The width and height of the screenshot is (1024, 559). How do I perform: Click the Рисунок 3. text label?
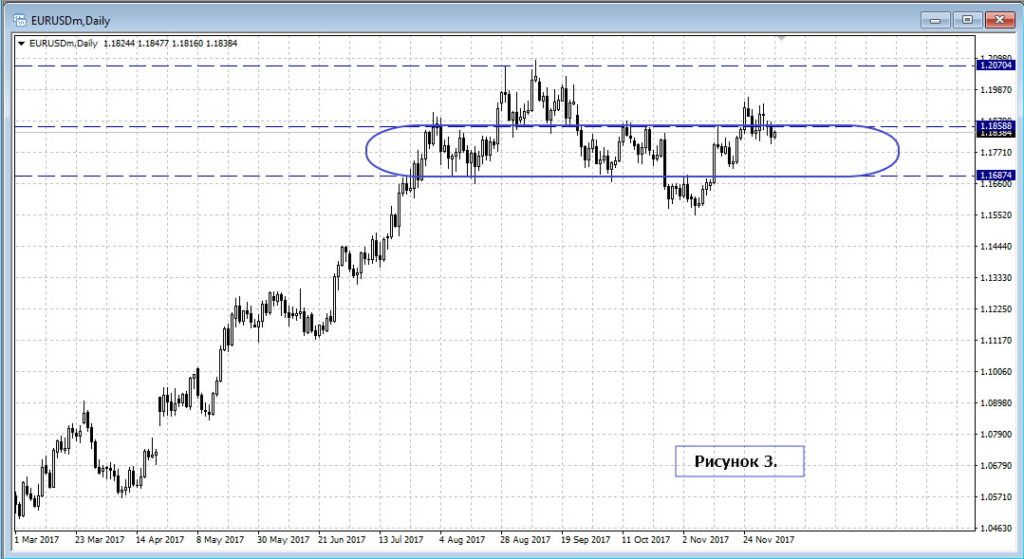739,461
